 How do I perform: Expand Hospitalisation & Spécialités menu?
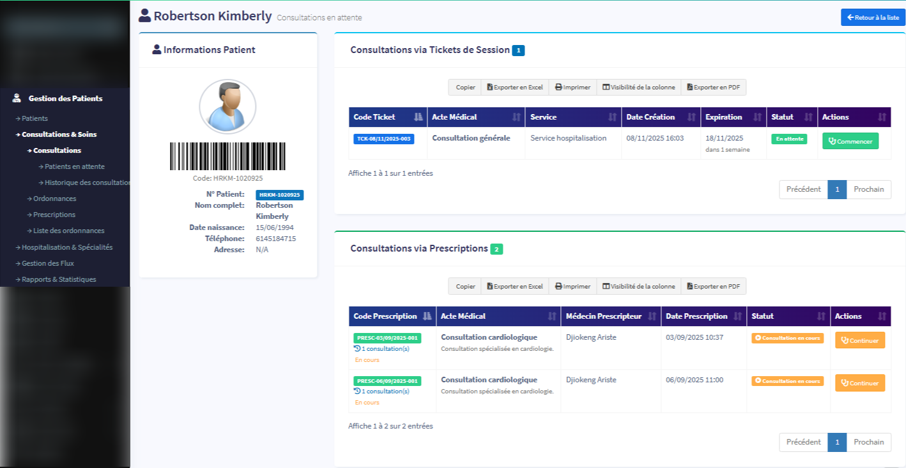tap(66, 247)
